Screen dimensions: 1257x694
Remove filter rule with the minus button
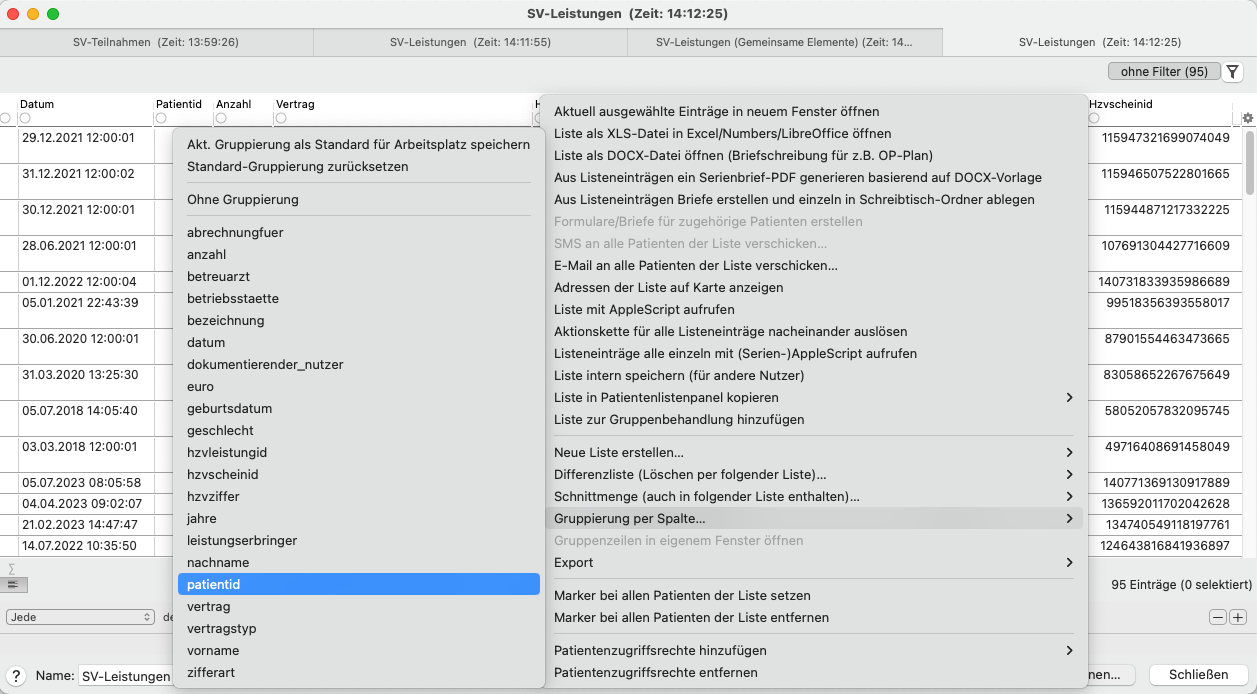point(1218,618)
